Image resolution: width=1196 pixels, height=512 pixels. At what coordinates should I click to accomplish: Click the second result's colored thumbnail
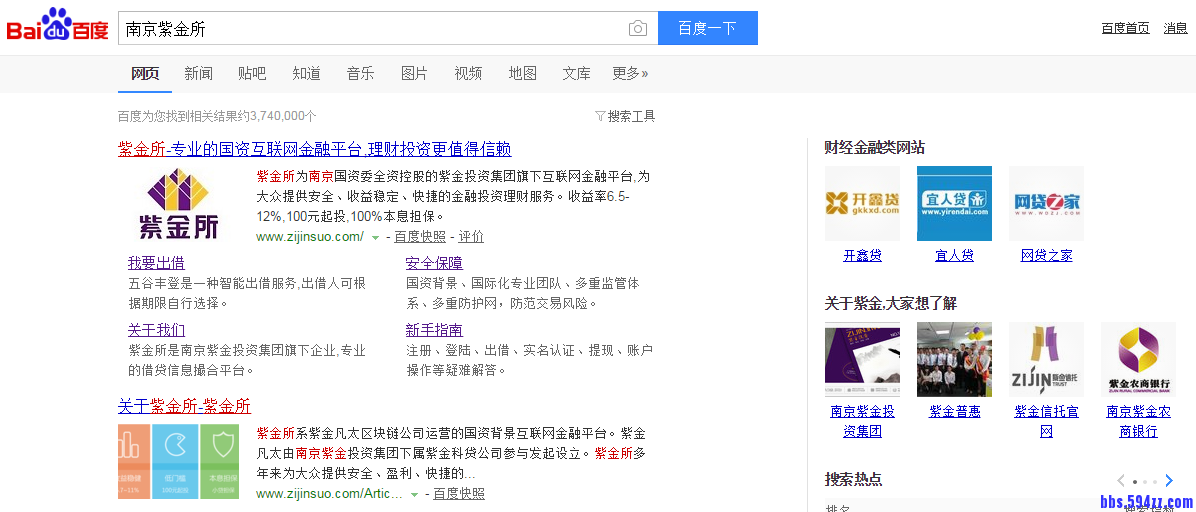tap(179, 462)
